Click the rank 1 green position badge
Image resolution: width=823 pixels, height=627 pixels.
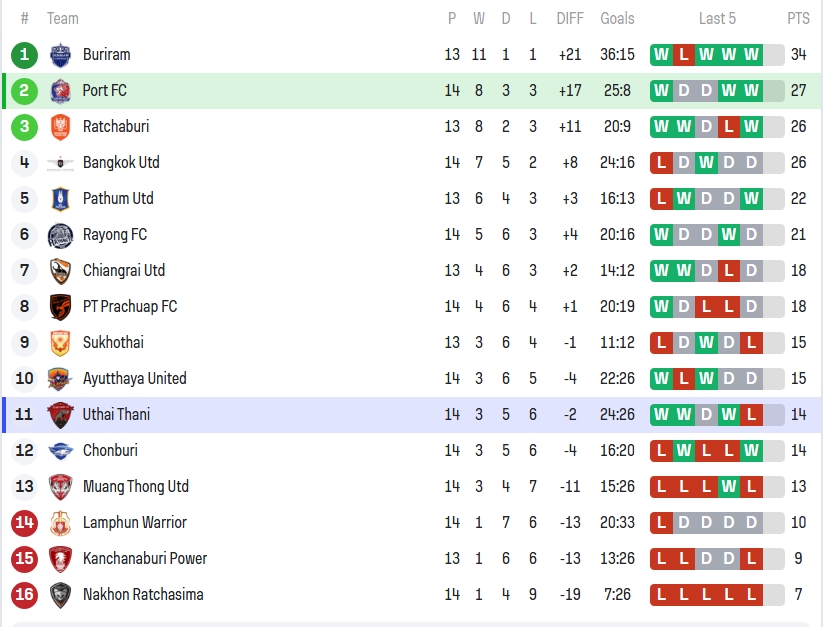tap(25, 55)
